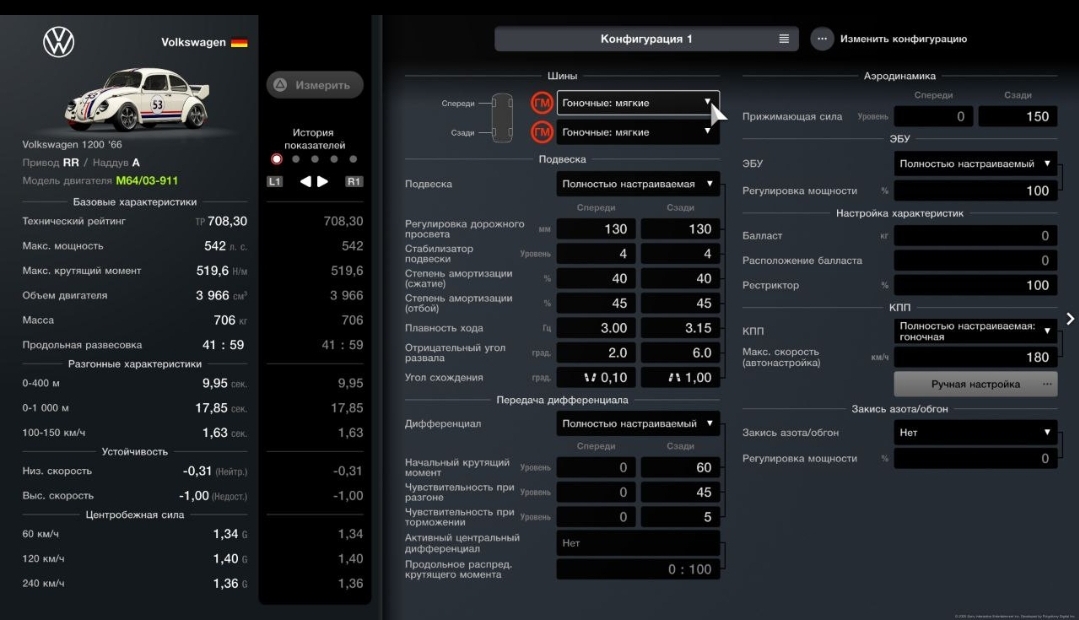
Task: Click the triangle icon on Измерить
Action: coord(280,85)
